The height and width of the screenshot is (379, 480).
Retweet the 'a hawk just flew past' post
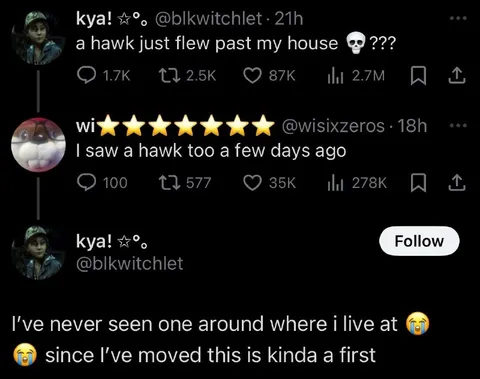pyautogui.click(x=187, y=76)
